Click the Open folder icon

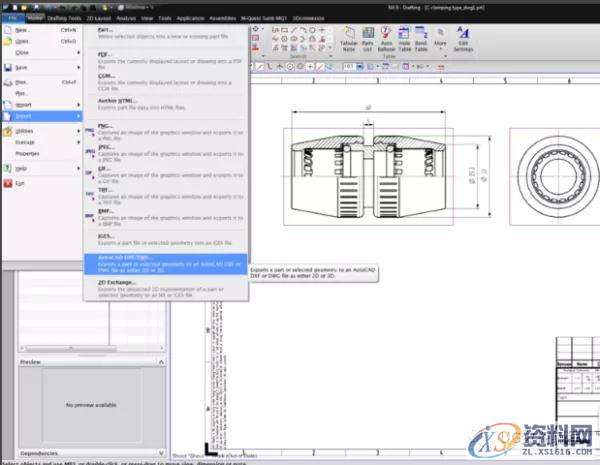(9, 41)
